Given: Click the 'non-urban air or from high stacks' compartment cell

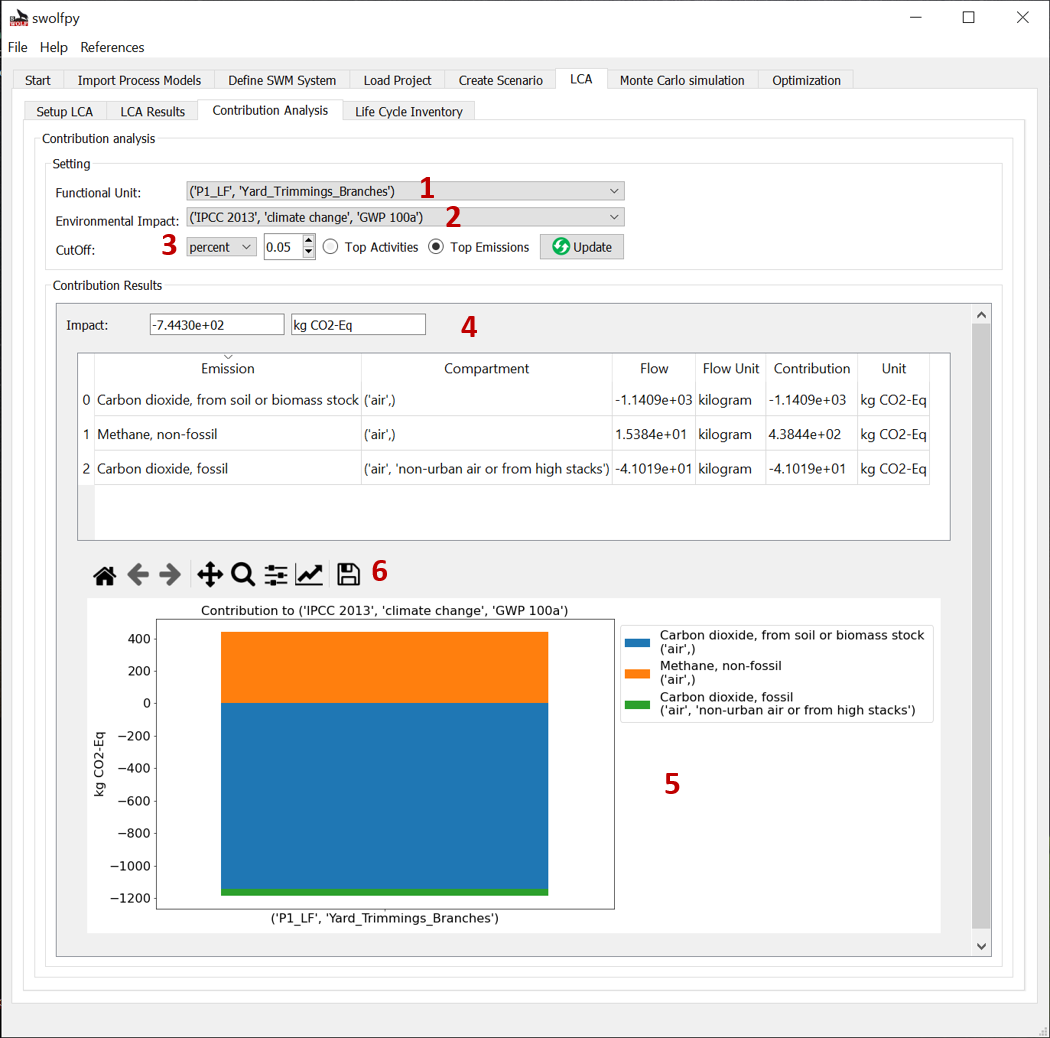Looking at the screenshot, I should click(x=486, y=468).
